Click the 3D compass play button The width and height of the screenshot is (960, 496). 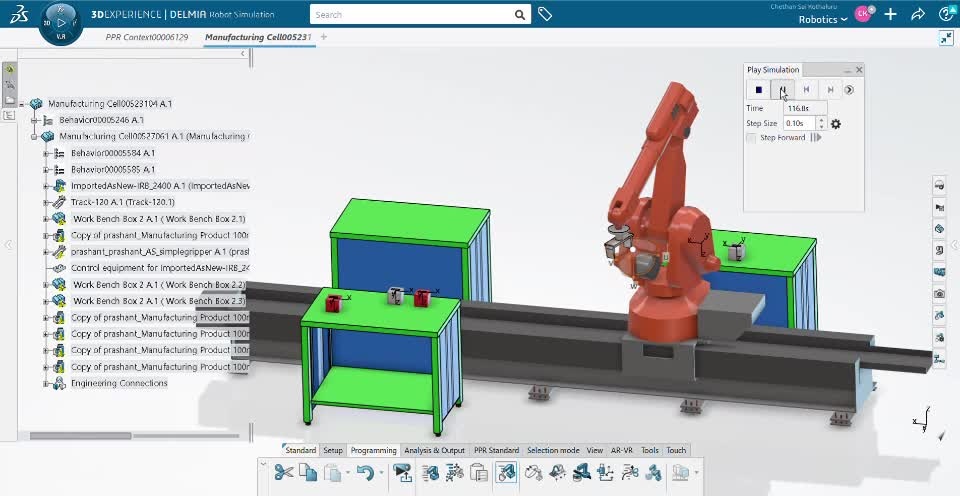coord(61,23)
